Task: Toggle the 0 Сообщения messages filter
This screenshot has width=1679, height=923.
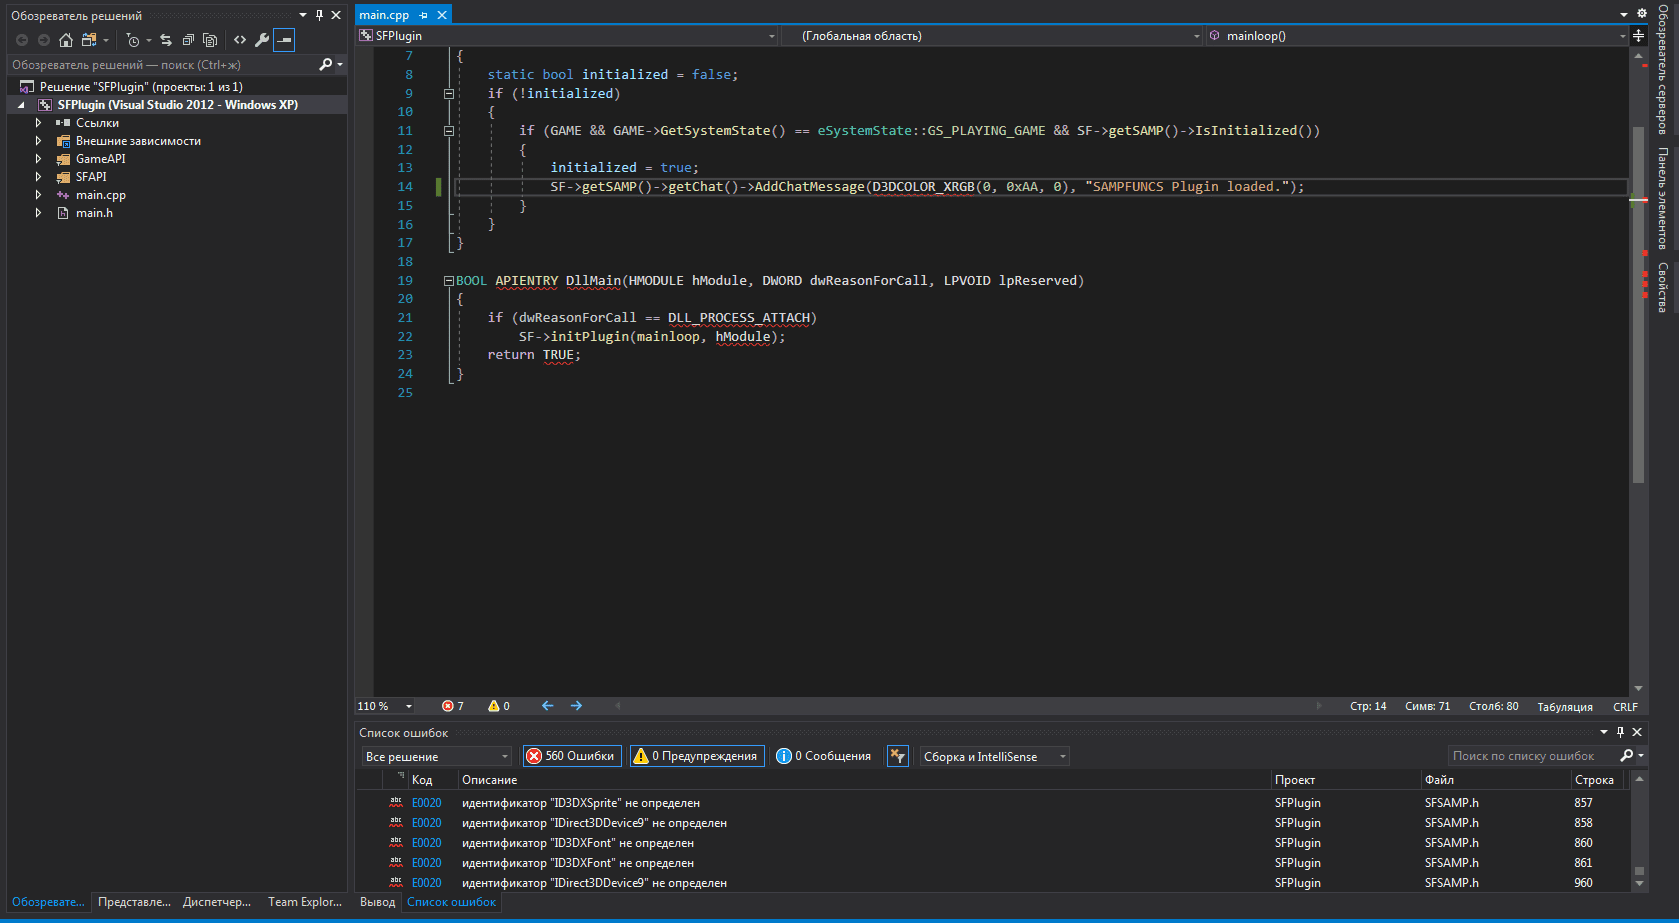Action: coord(824,756)
